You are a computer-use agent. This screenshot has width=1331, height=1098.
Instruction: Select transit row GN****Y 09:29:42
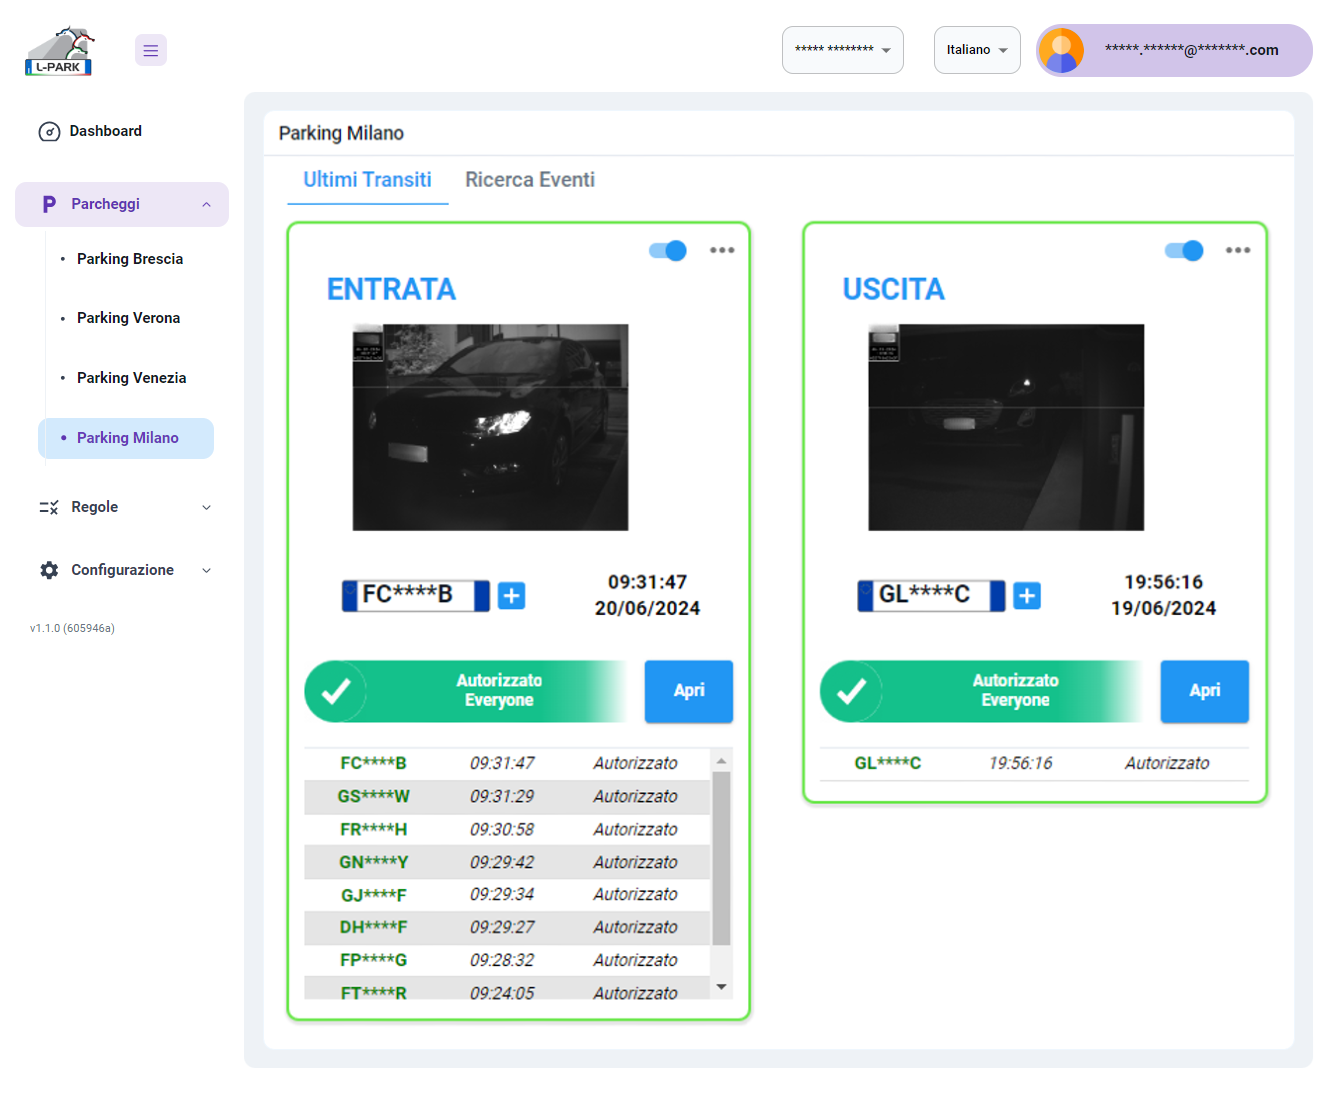point(507,862)
